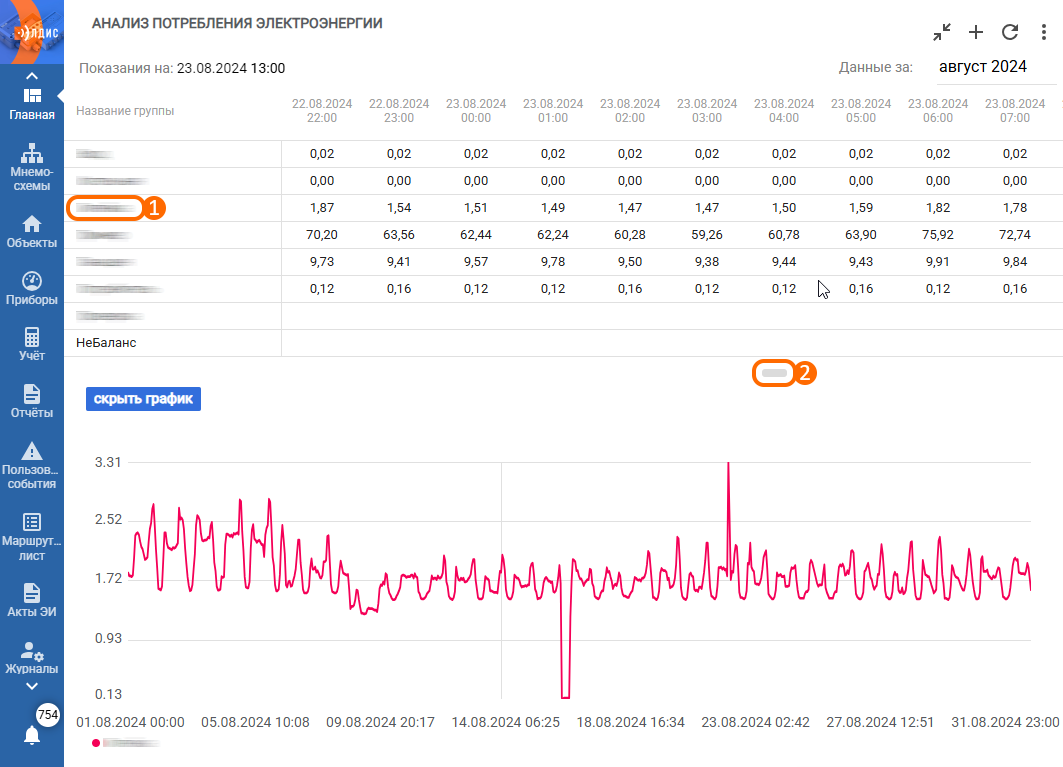Screen dimensions: 1063x767
Task: Open the Мнемосхемы section
Action: tap(32, 153)
